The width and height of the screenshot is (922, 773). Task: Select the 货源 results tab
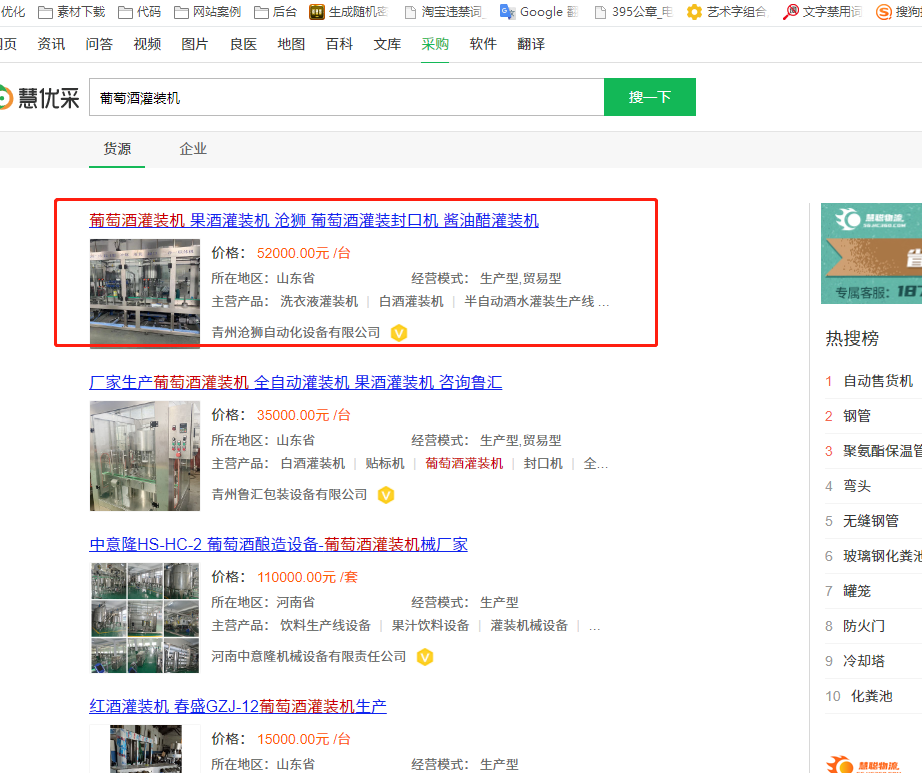pyautogui.click(x=117, y=149)
